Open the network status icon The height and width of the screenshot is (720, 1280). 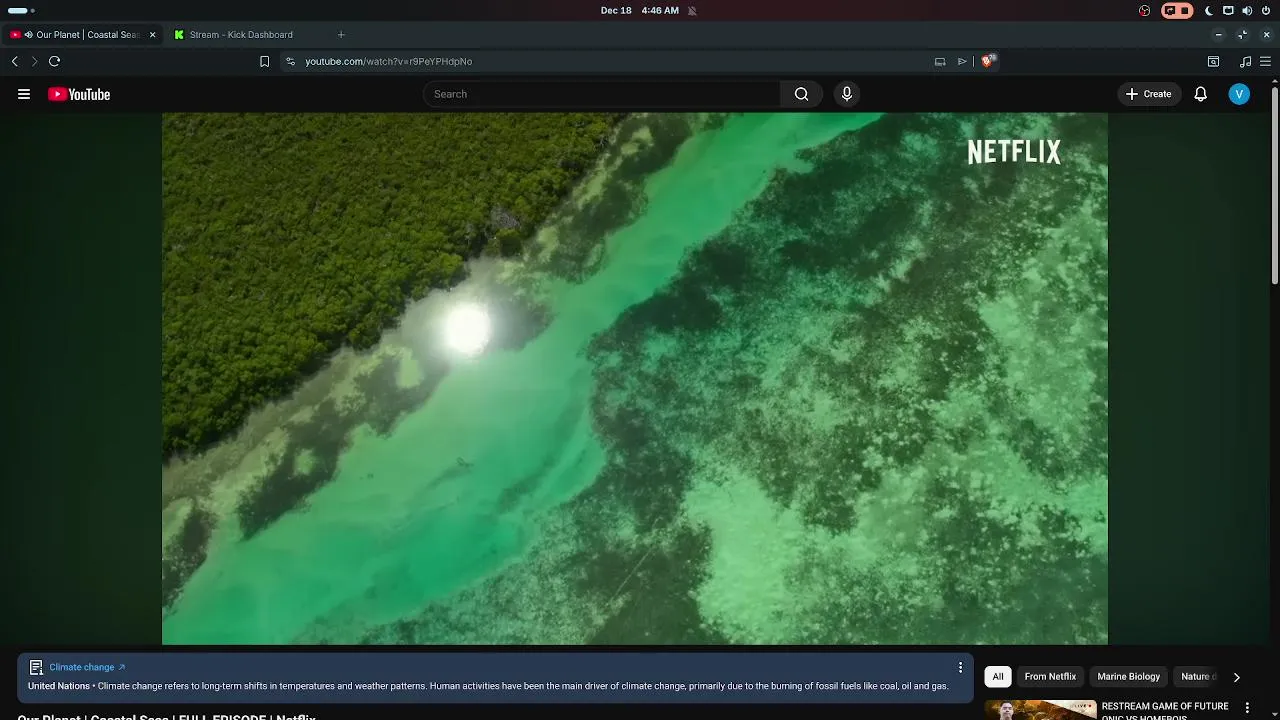1228,10
